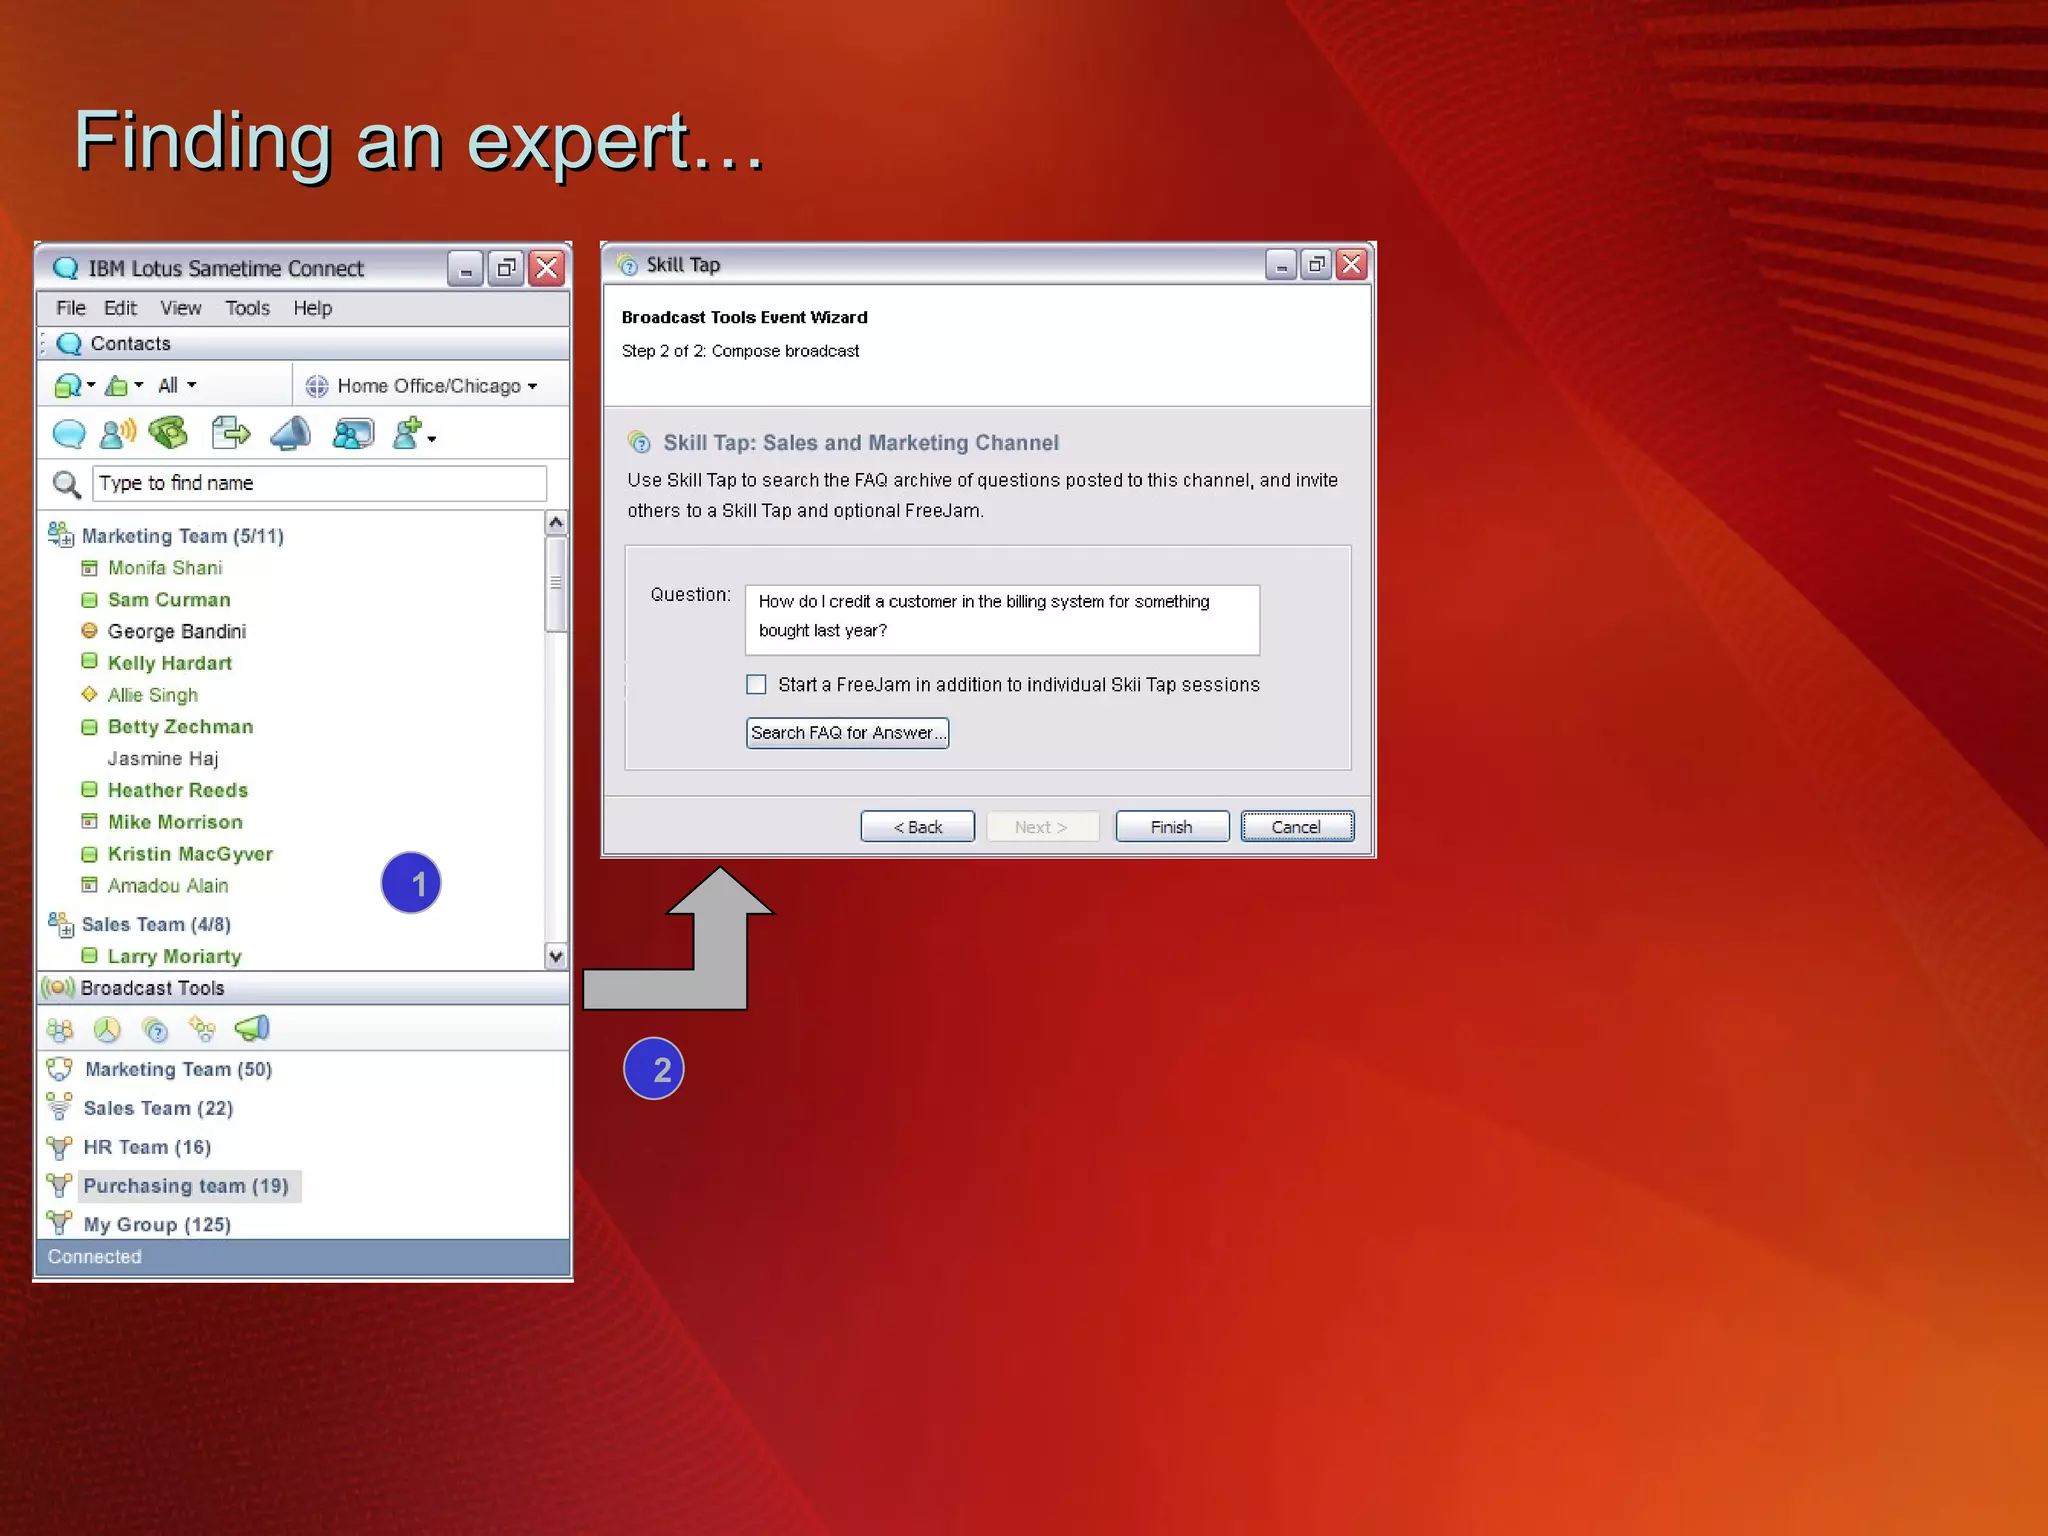This screenshot has width=2048, height=1536.
Task: Click the meeting people-on-screen icon
Action: pyautogui.click(x=353, y=434)
